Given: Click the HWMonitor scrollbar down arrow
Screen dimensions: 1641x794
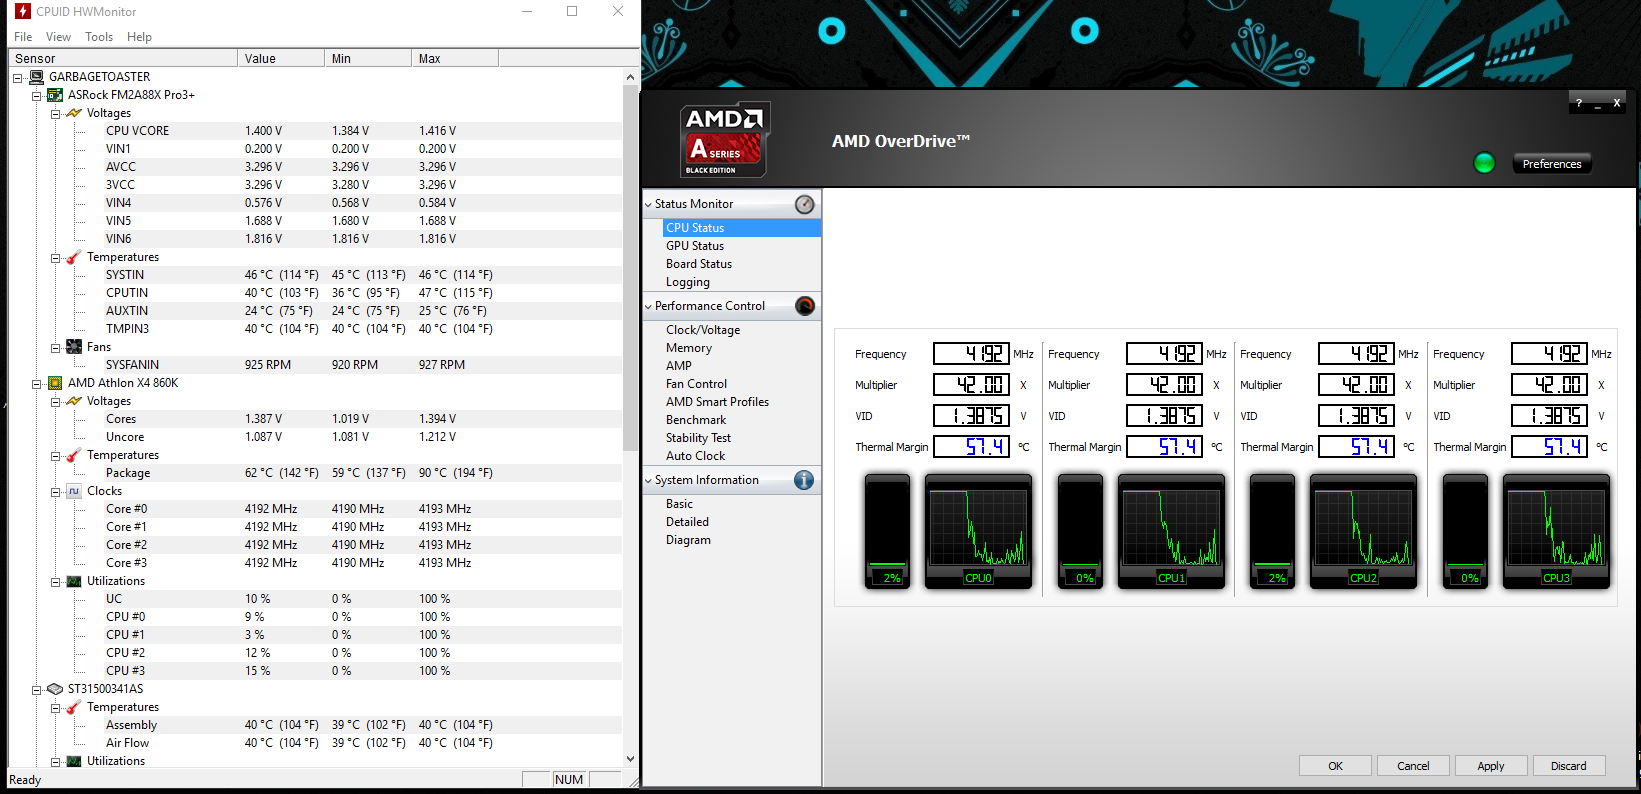Looking at the screenshot, I should coord(630,759).
